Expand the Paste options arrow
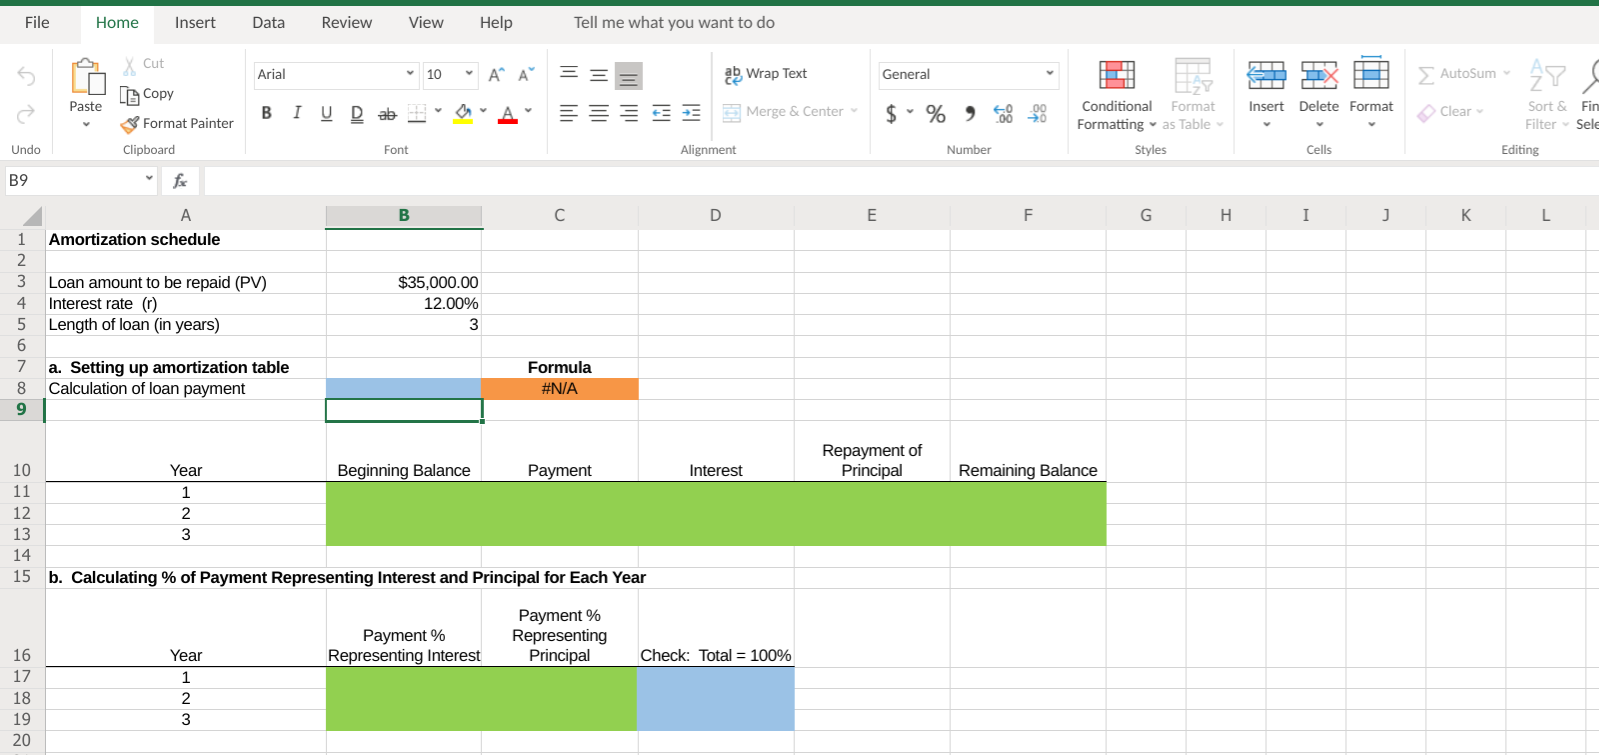 [86, 125]
